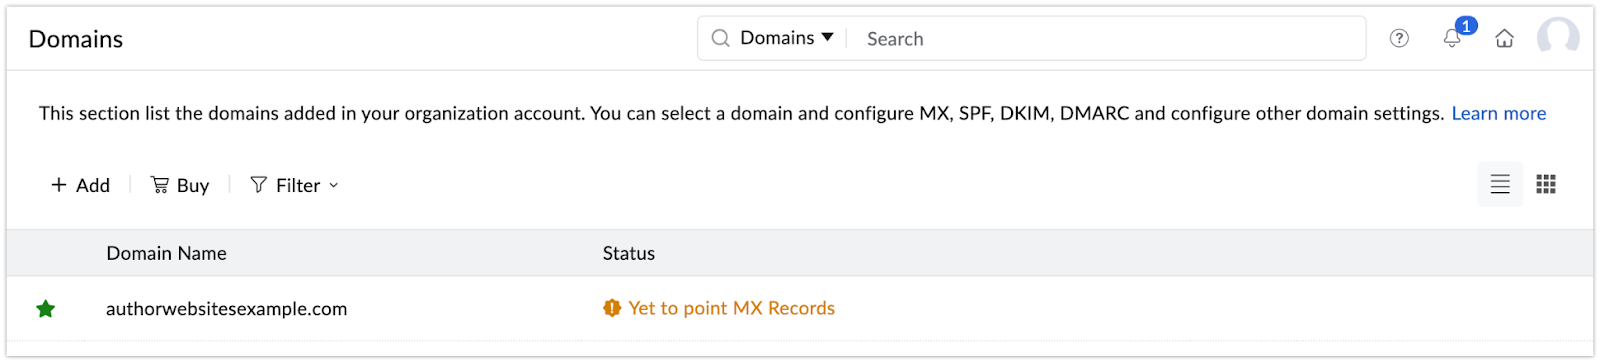This screenshot has height=363, width=1600.
Task: Click the plus Add button
Action: (x=80, y=185)
